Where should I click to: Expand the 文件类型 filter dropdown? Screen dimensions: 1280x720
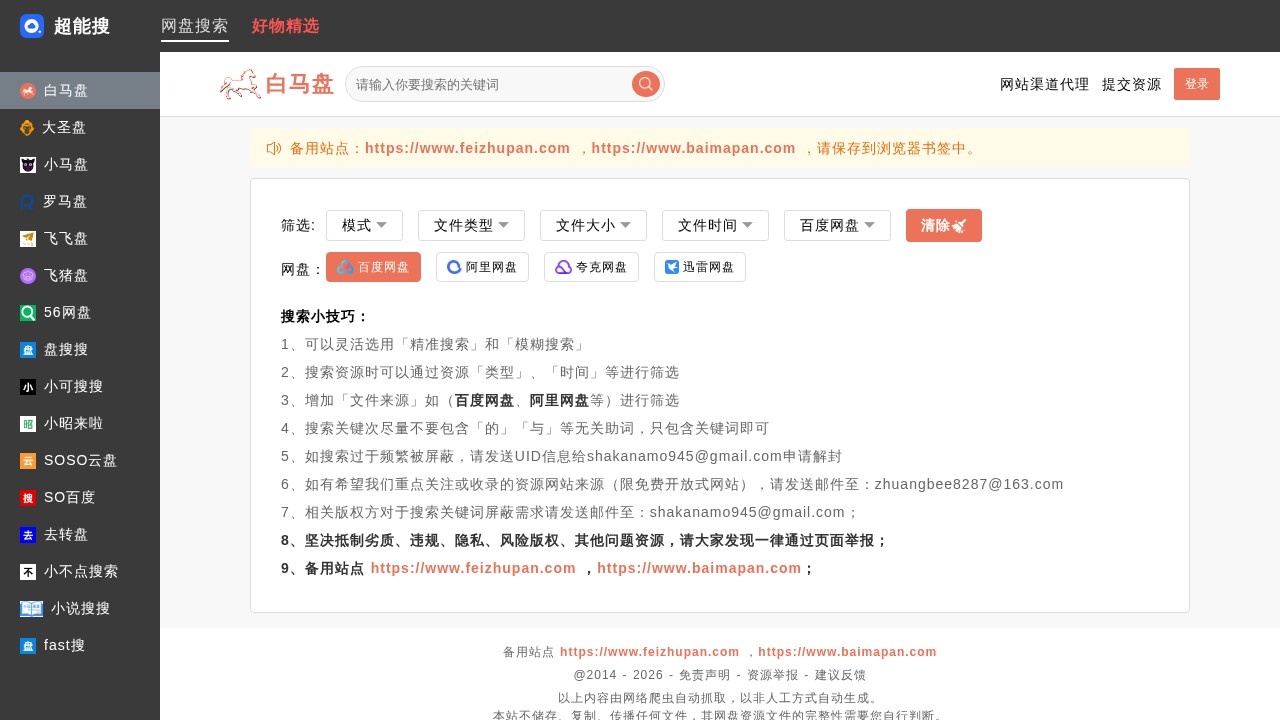tap(471, 225)
